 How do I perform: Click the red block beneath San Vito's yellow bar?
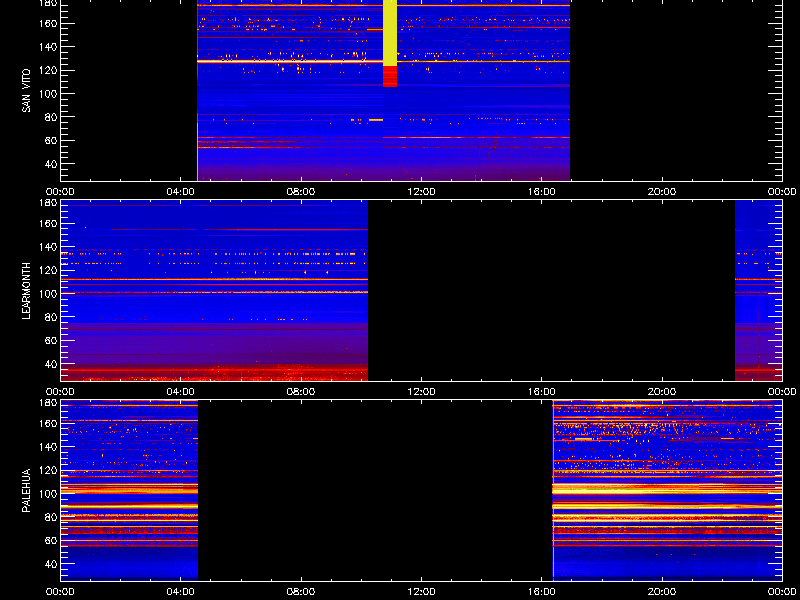pyautogui.click(x=390, y=77)
